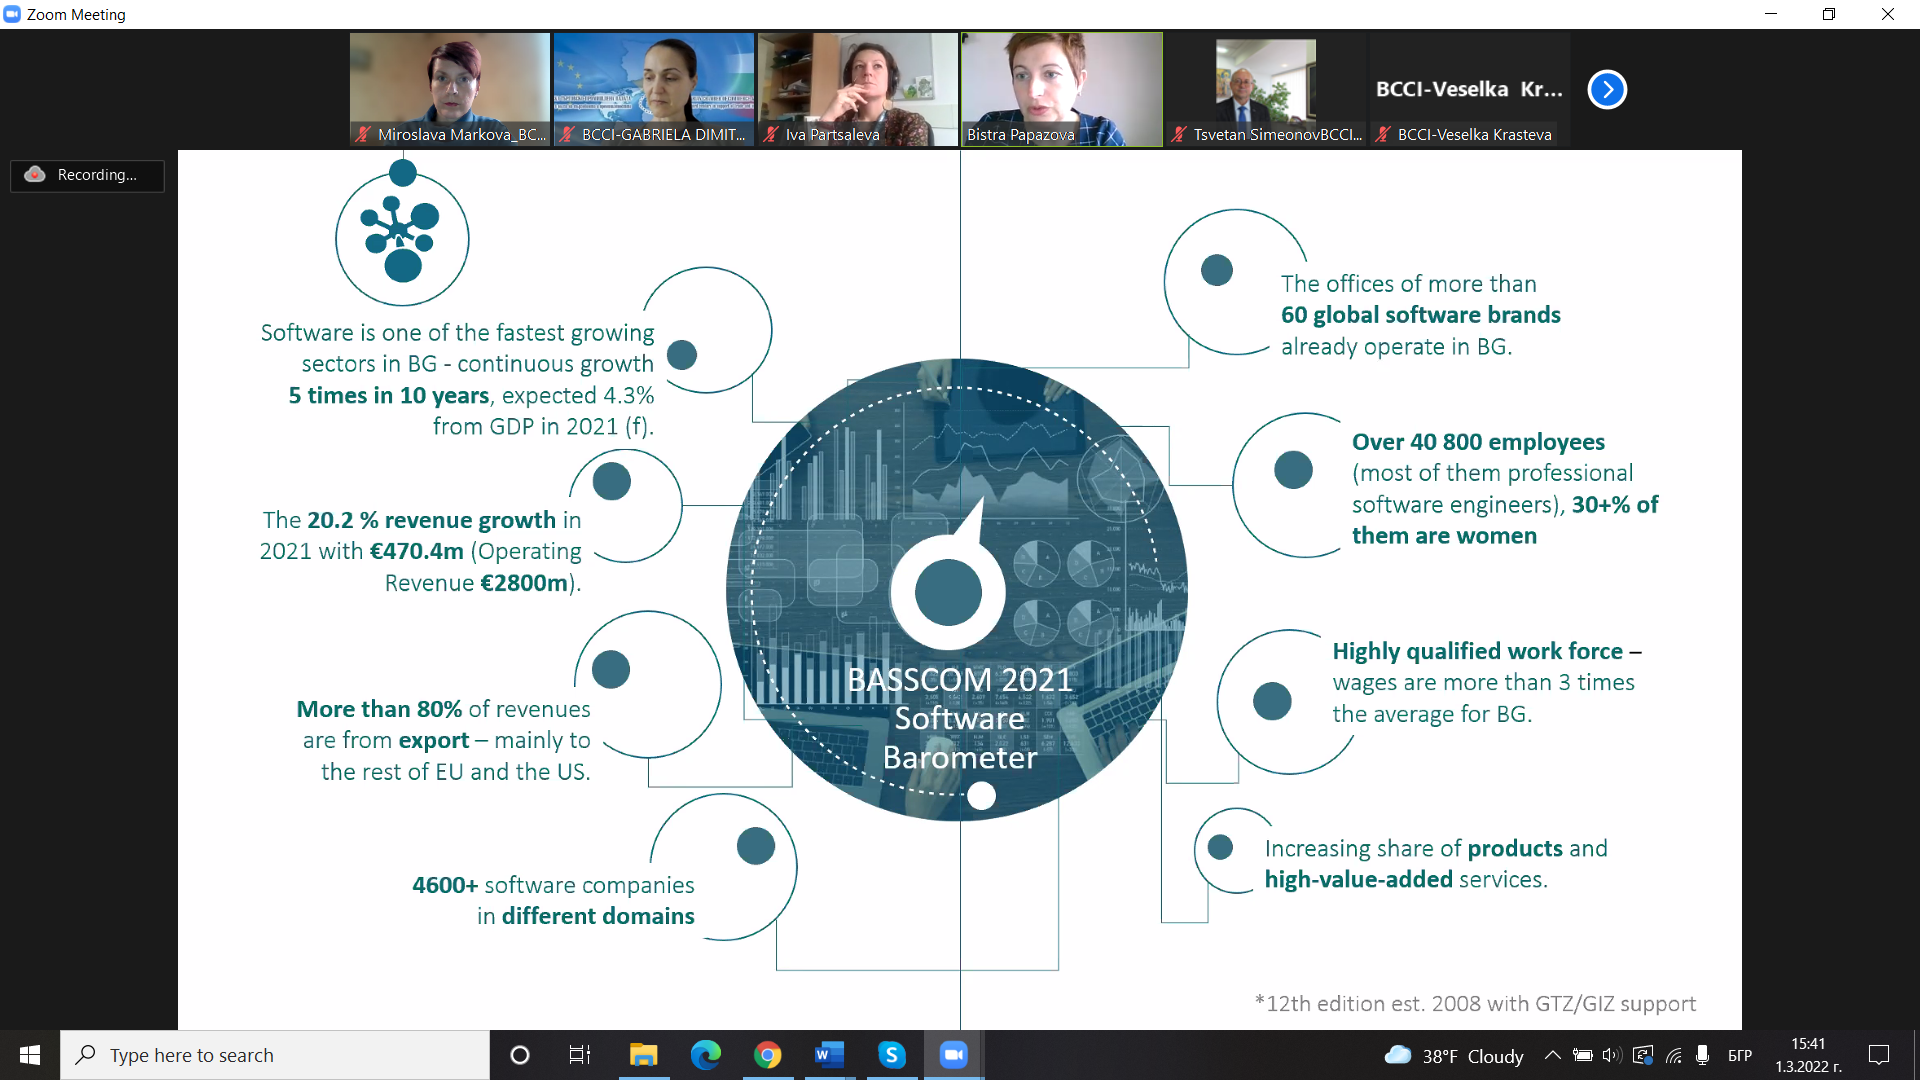
Task: Click muted microphone icon on Iva Partsaleva
Action: 771,134
